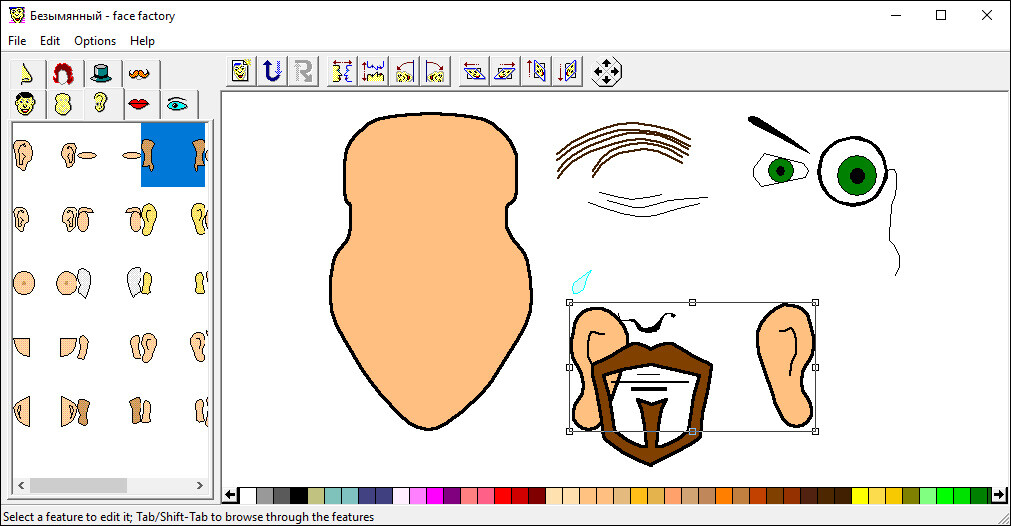Click the skew upward toolbar icon
The height and width of the screenshot is (526, 1011).
(x=536, y=71)
